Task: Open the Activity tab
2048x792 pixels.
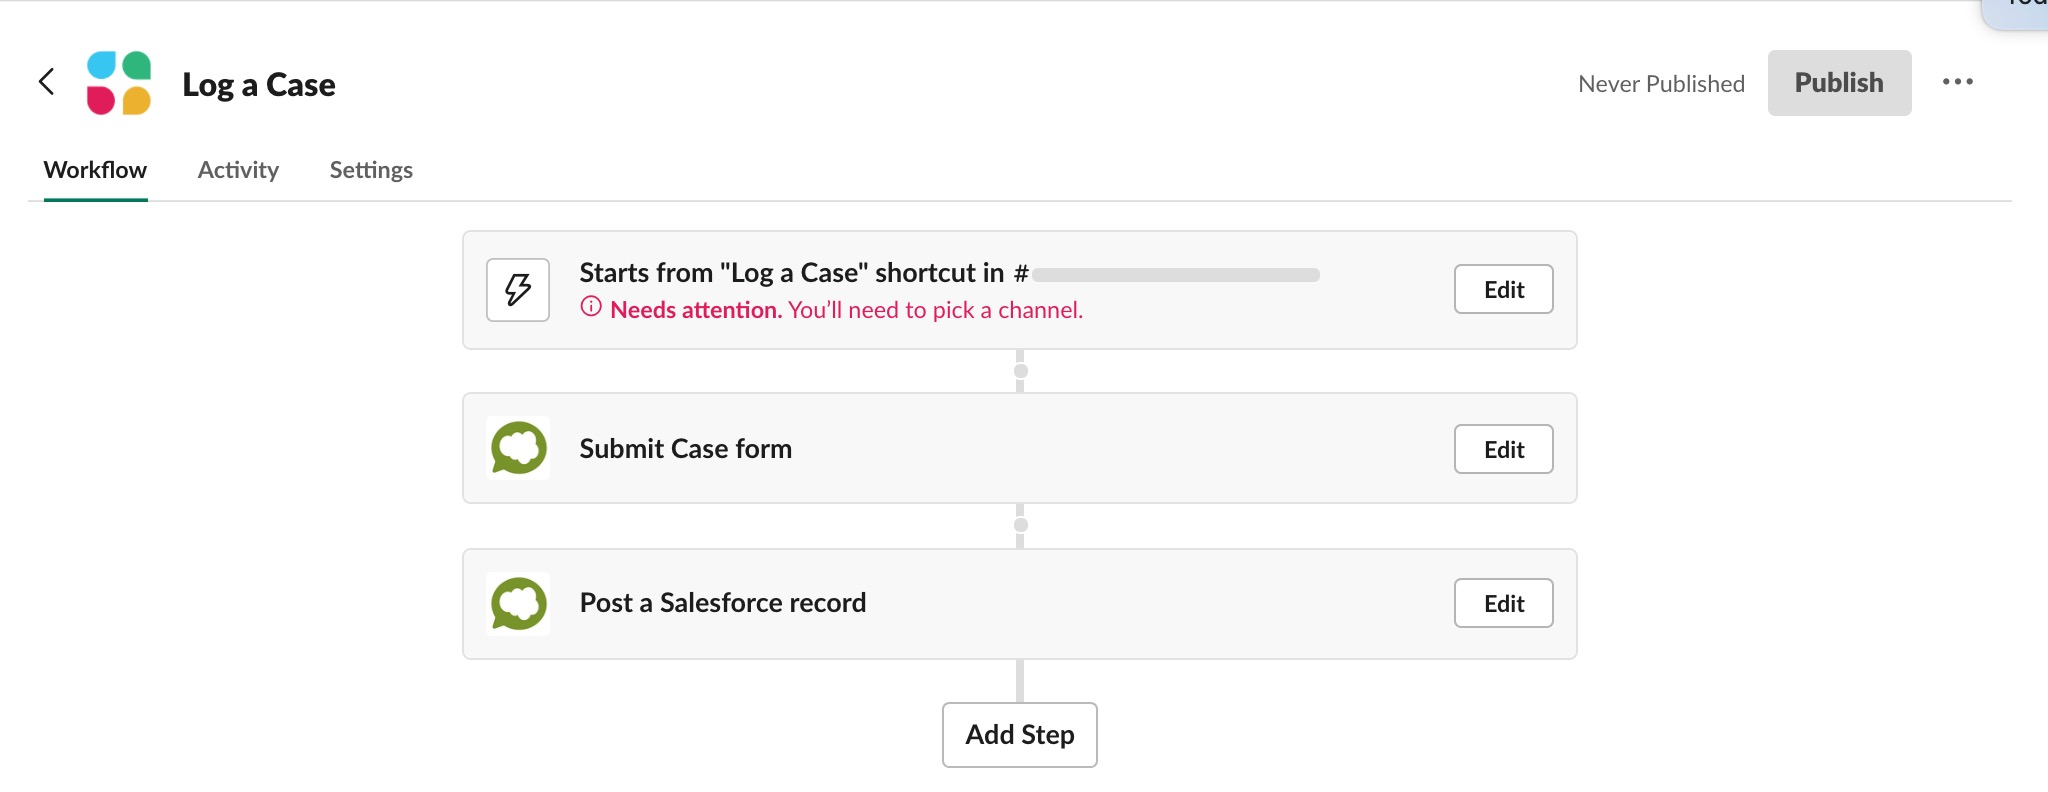Action: tap(238, 170)
